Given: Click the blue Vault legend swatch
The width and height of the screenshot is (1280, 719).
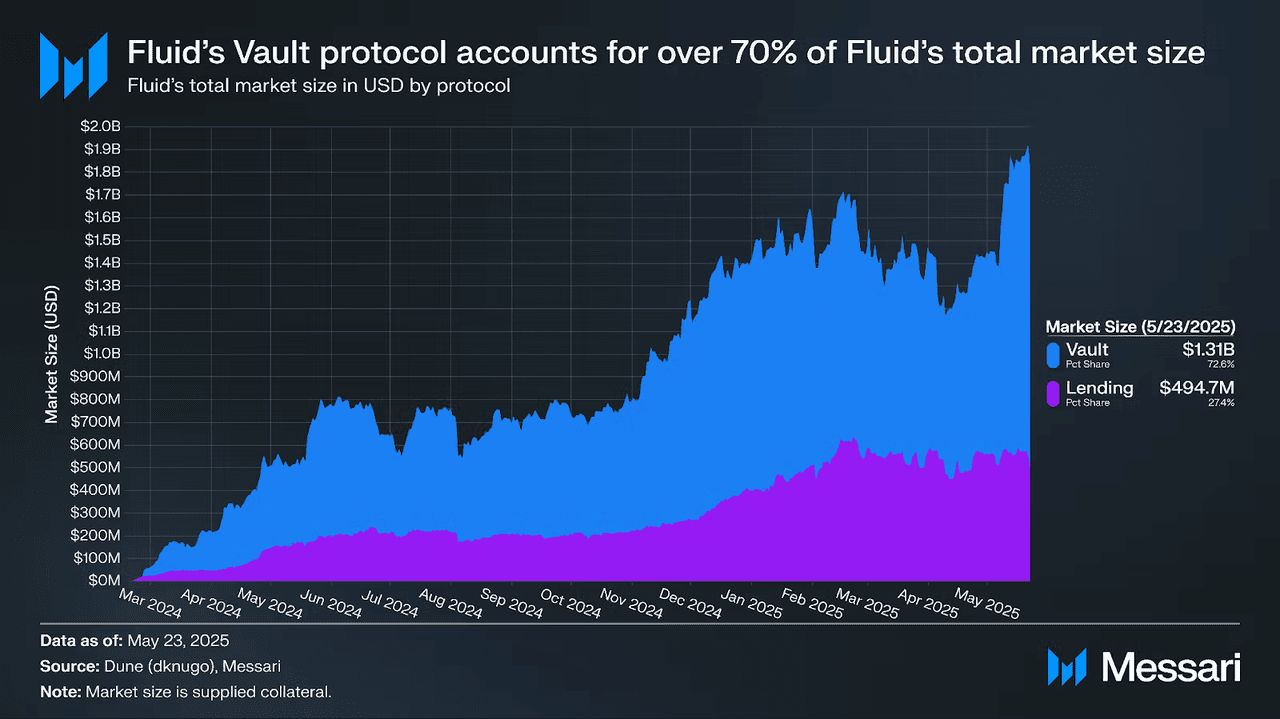Looking at the screenshot, I should 1052,354.
